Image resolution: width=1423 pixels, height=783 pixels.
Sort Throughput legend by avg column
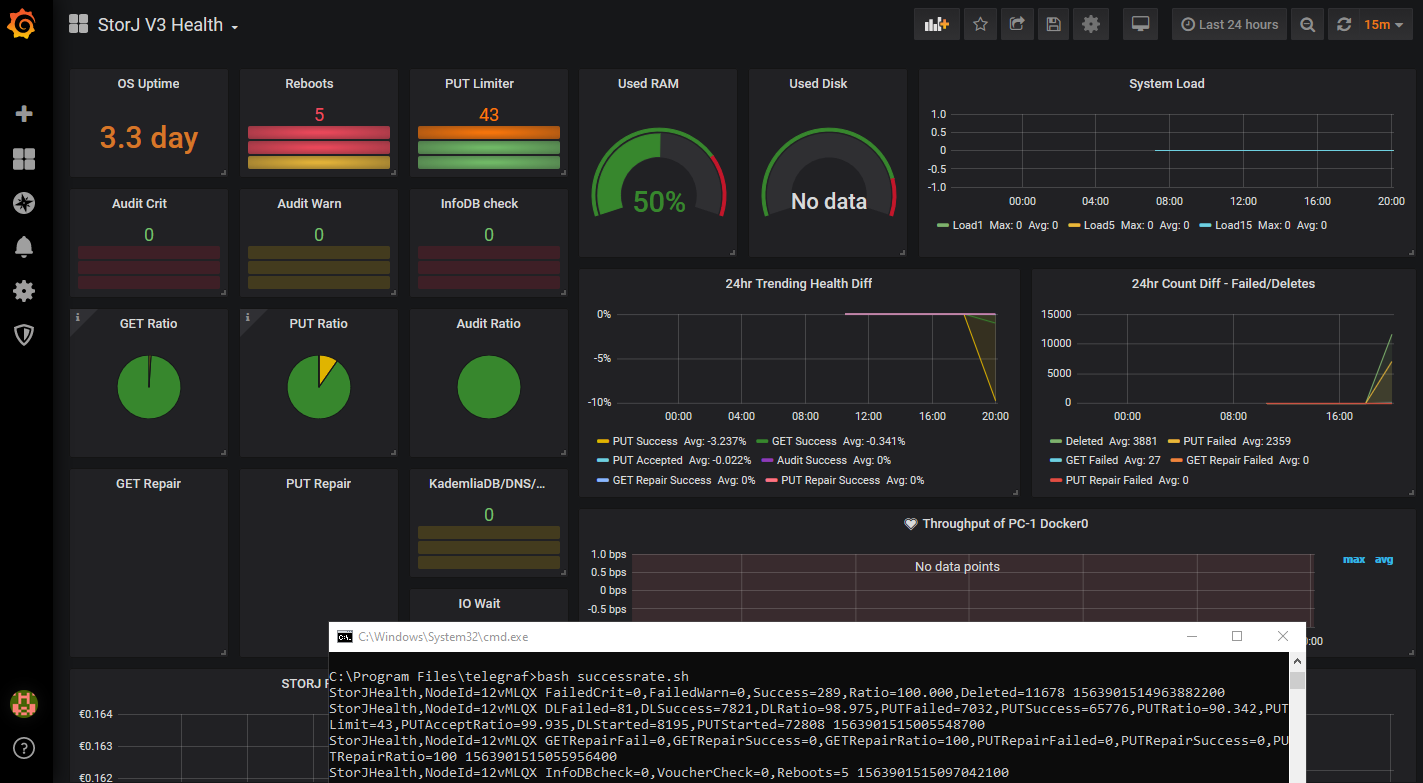(1384, 560)
